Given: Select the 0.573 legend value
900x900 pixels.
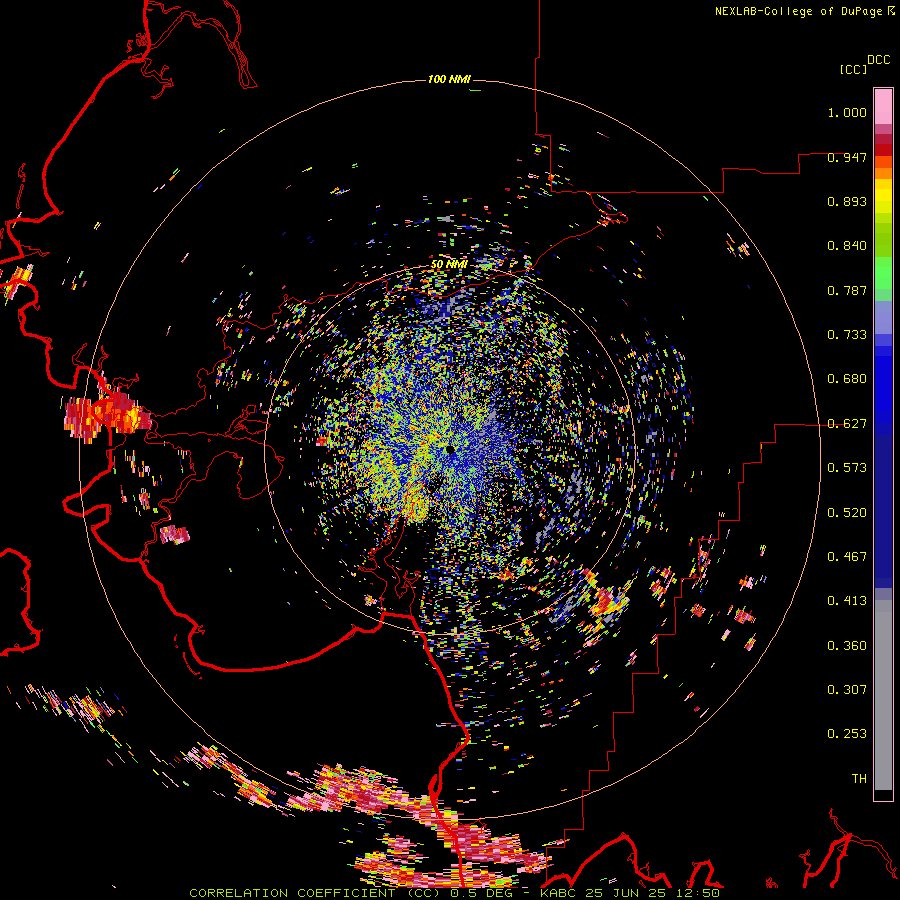Looking at the screenshot, I should point(847,468).
